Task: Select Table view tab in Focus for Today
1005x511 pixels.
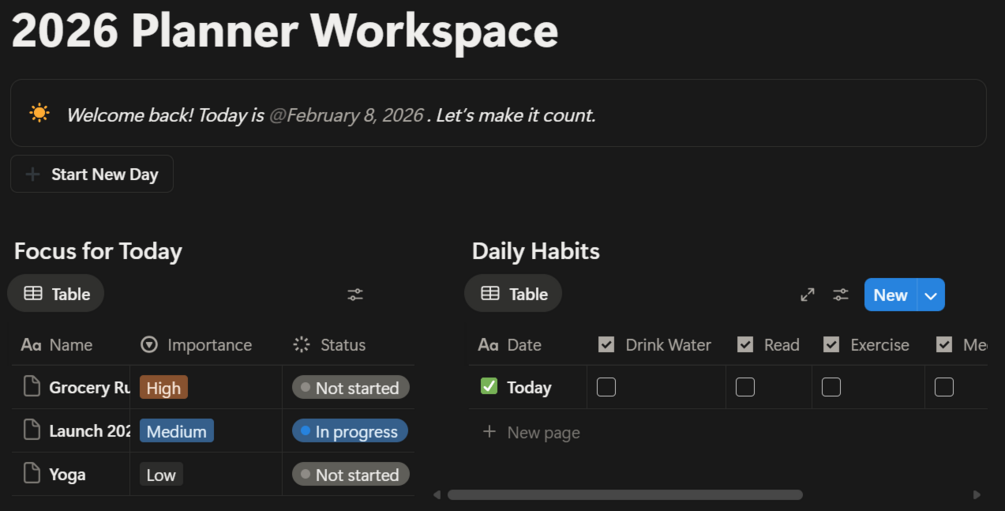Action: tap(56, 294)
